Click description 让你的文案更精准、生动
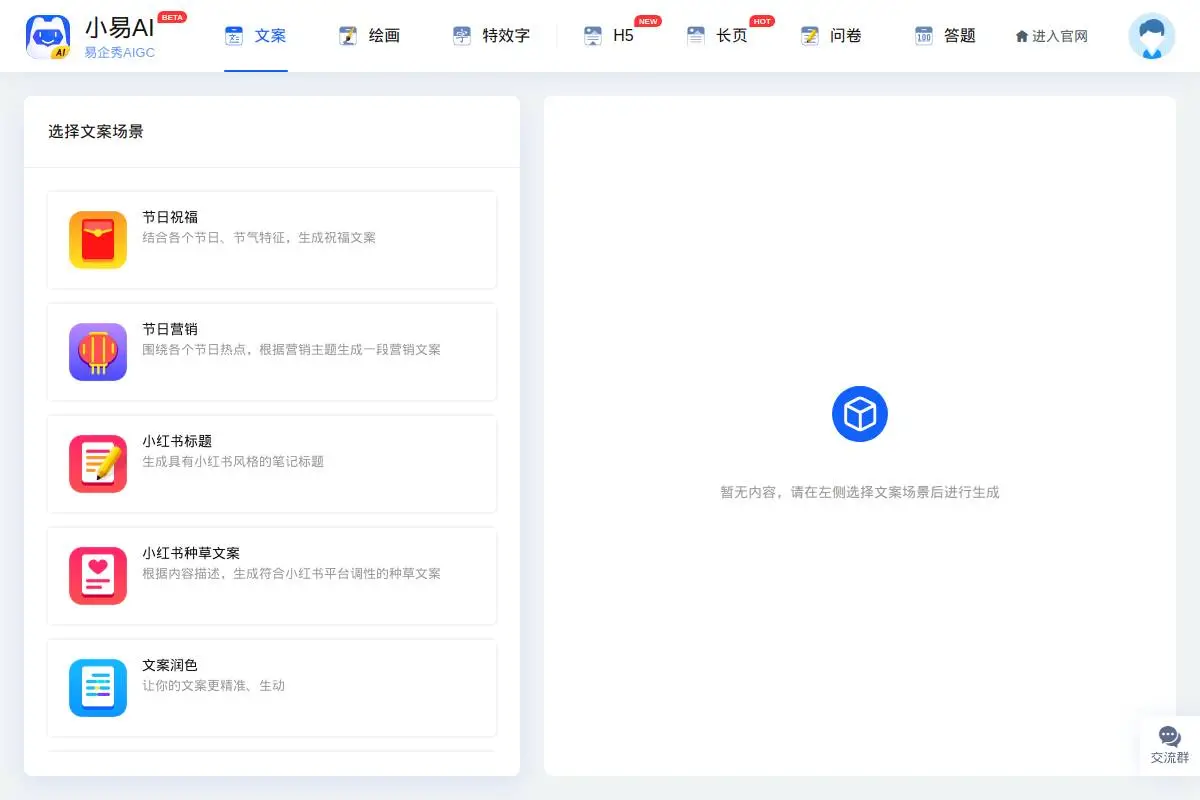The image size is (1200, 800). coord(214,686)
